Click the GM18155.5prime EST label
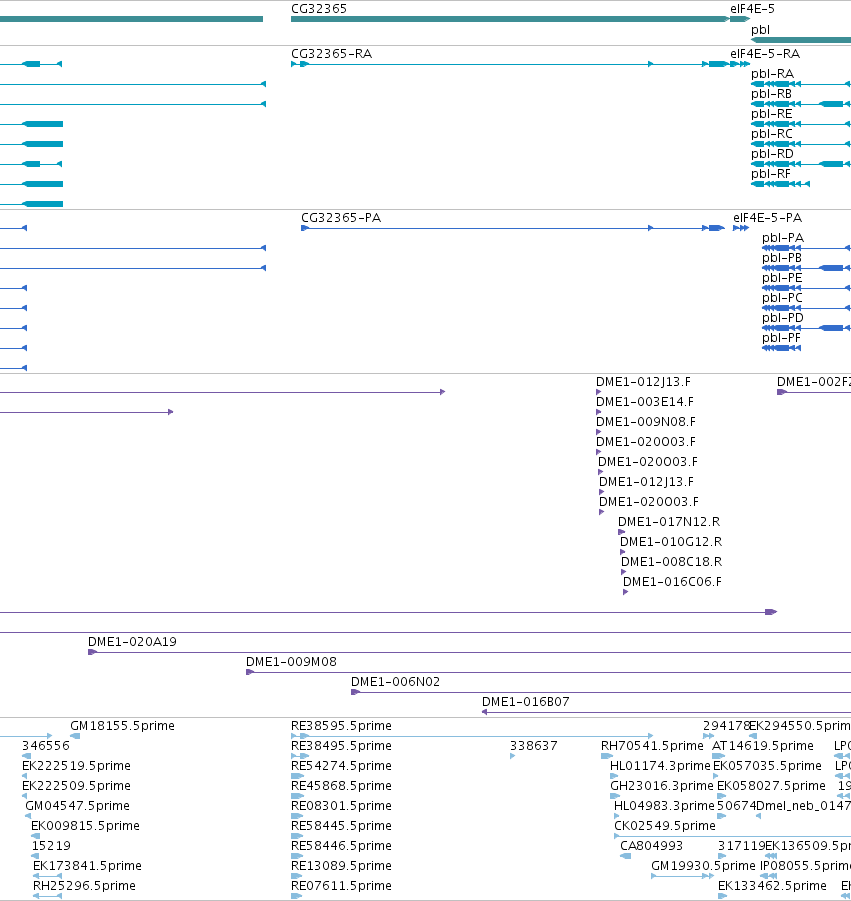Screen dimensions: 851x901 coord(122,726)
